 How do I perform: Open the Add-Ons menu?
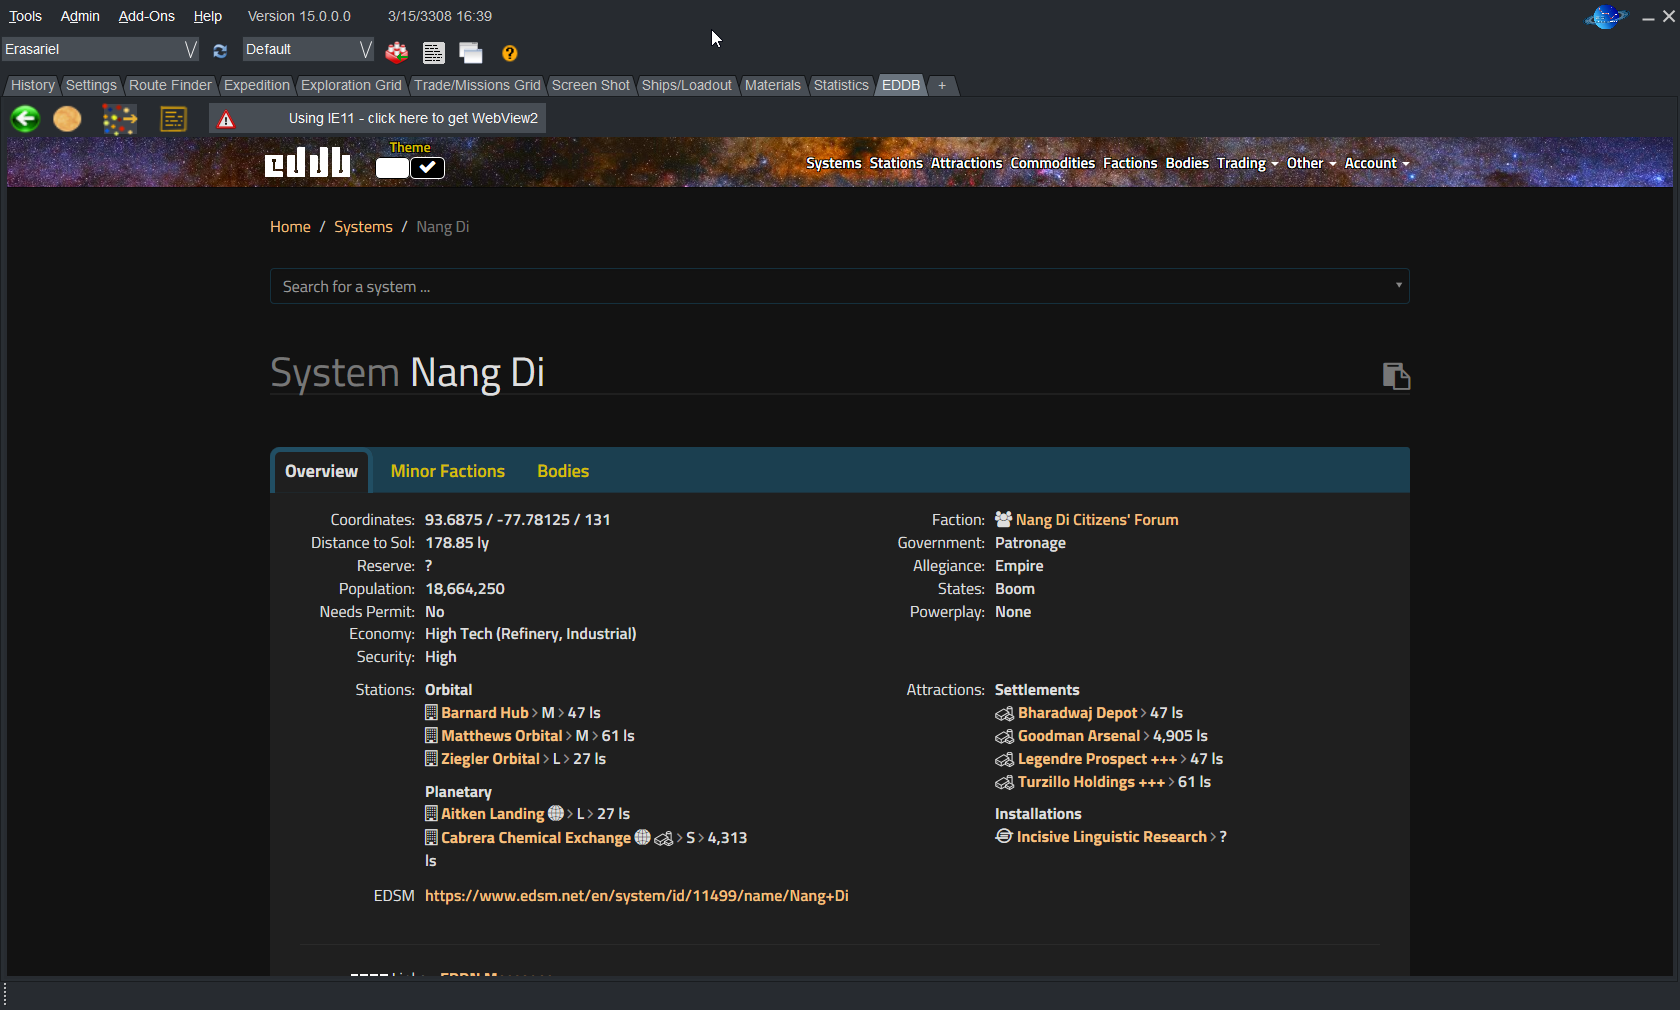(146, 16)
